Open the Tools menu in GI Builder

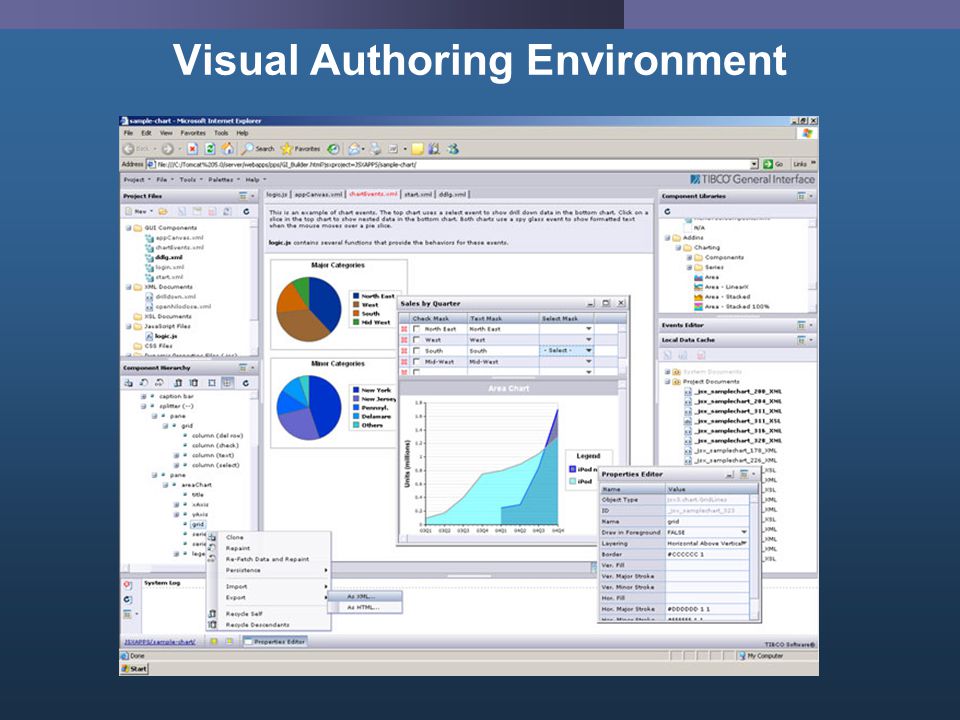point(190,179)
